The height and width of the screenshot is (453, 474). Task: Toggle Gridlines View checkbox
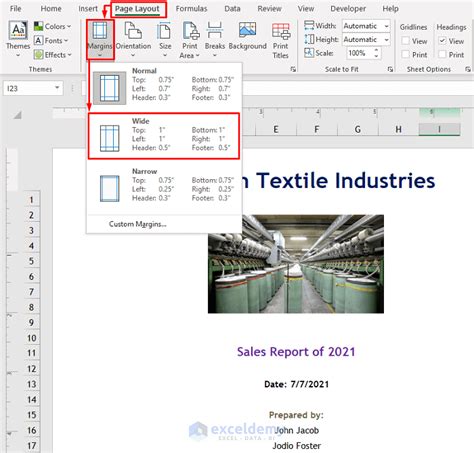[405, 41]
